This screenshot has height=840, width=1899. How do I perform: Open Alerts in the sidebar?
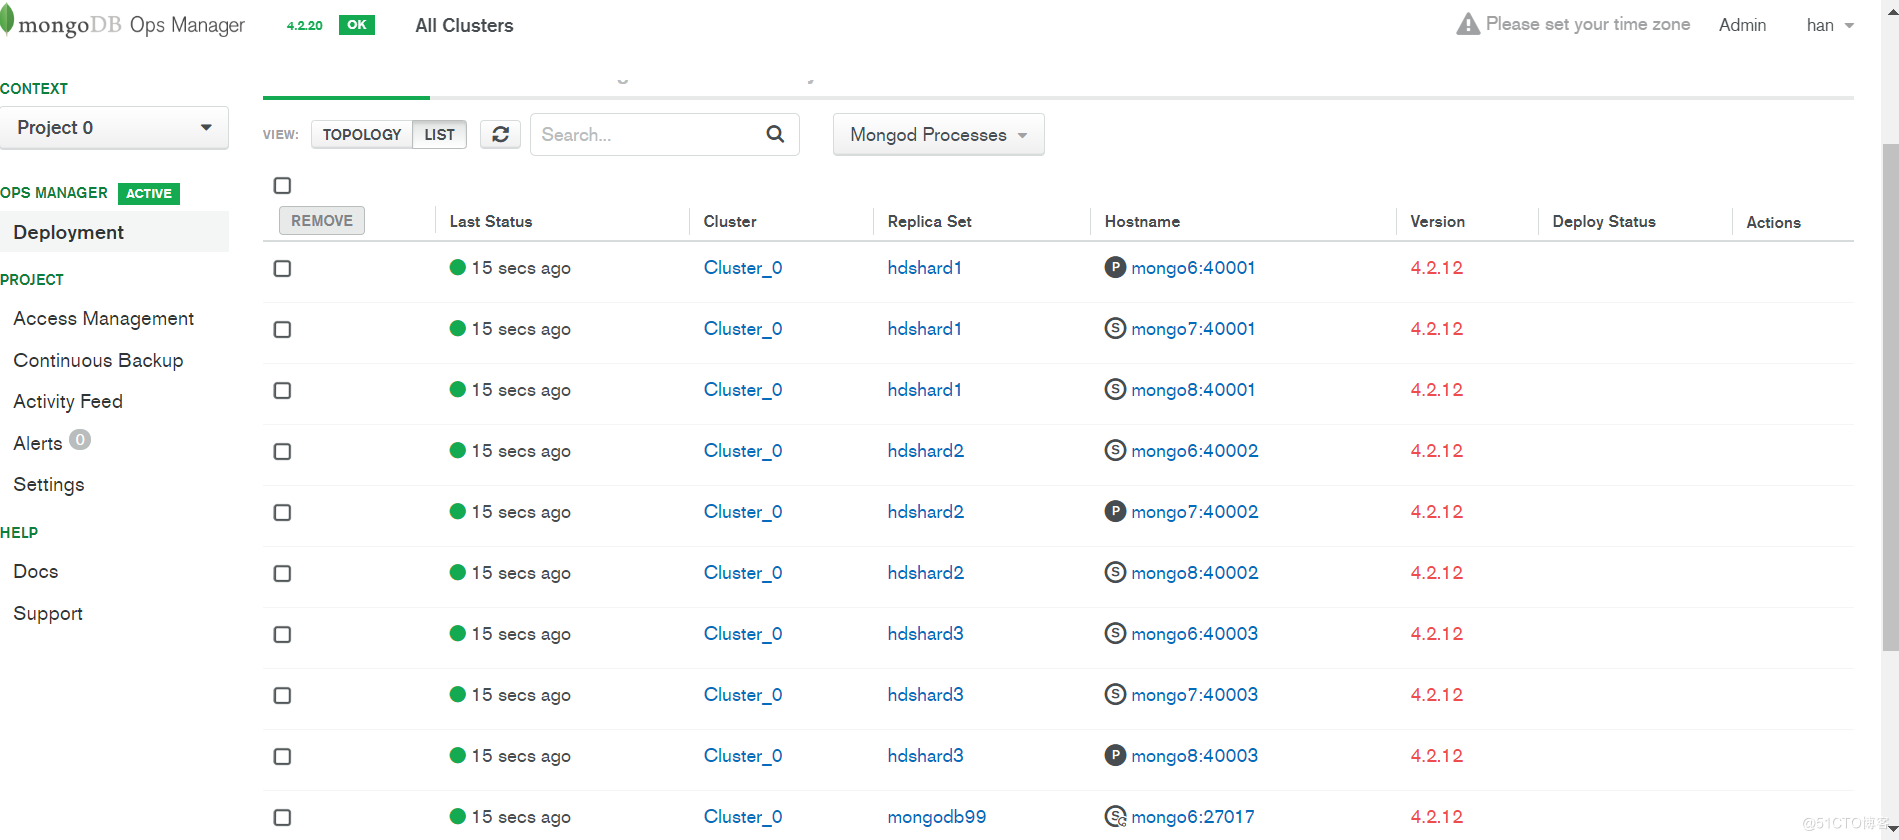pos(38,443)
